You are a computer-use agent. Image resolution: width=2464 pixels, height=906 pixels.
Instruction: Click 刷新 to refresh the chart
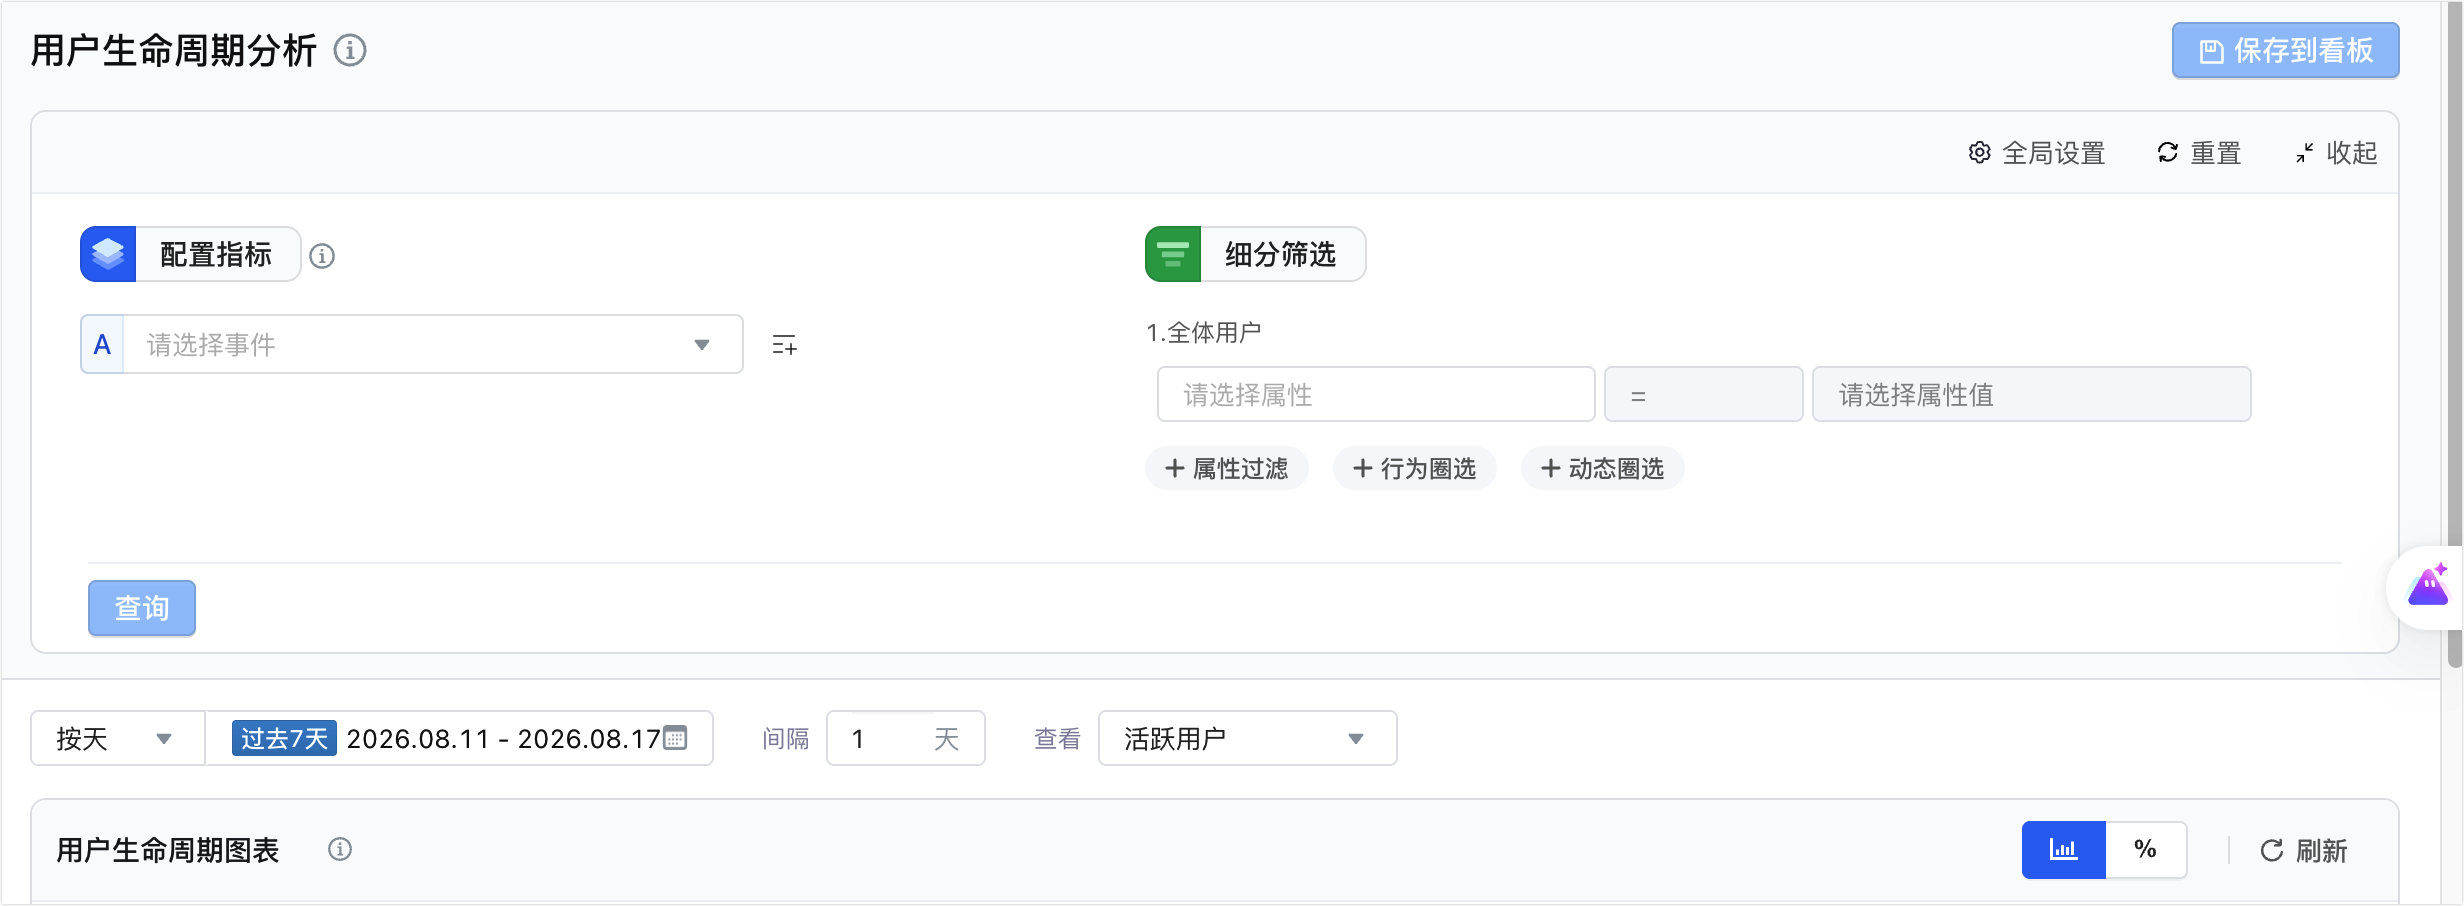click(x=2303, y=851)
